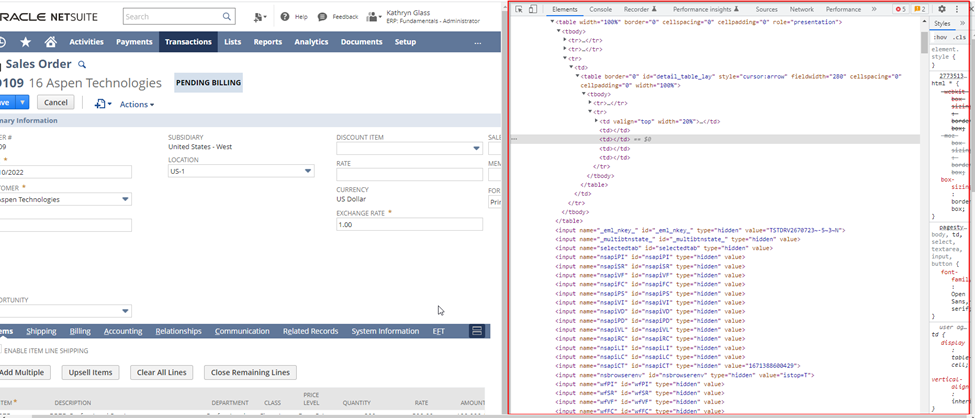This screenshot has height=418, width=975.
Task: Click the Sales Order search magnifier
Action: (81, 64)
